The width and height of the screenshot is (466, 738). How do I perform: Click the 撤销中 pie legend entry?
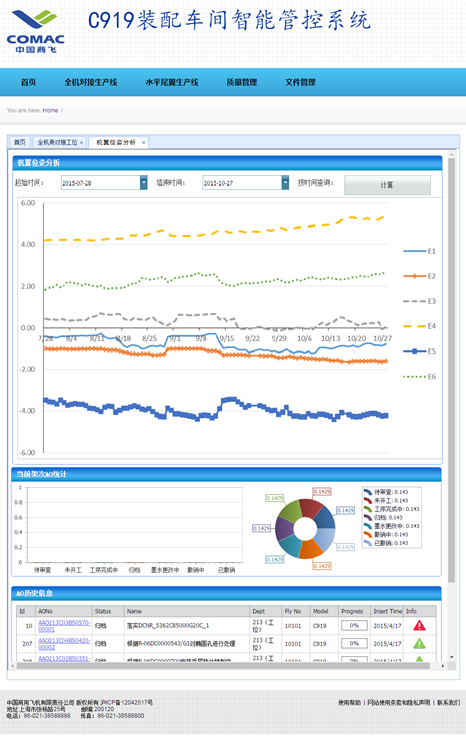pos(386,535)
